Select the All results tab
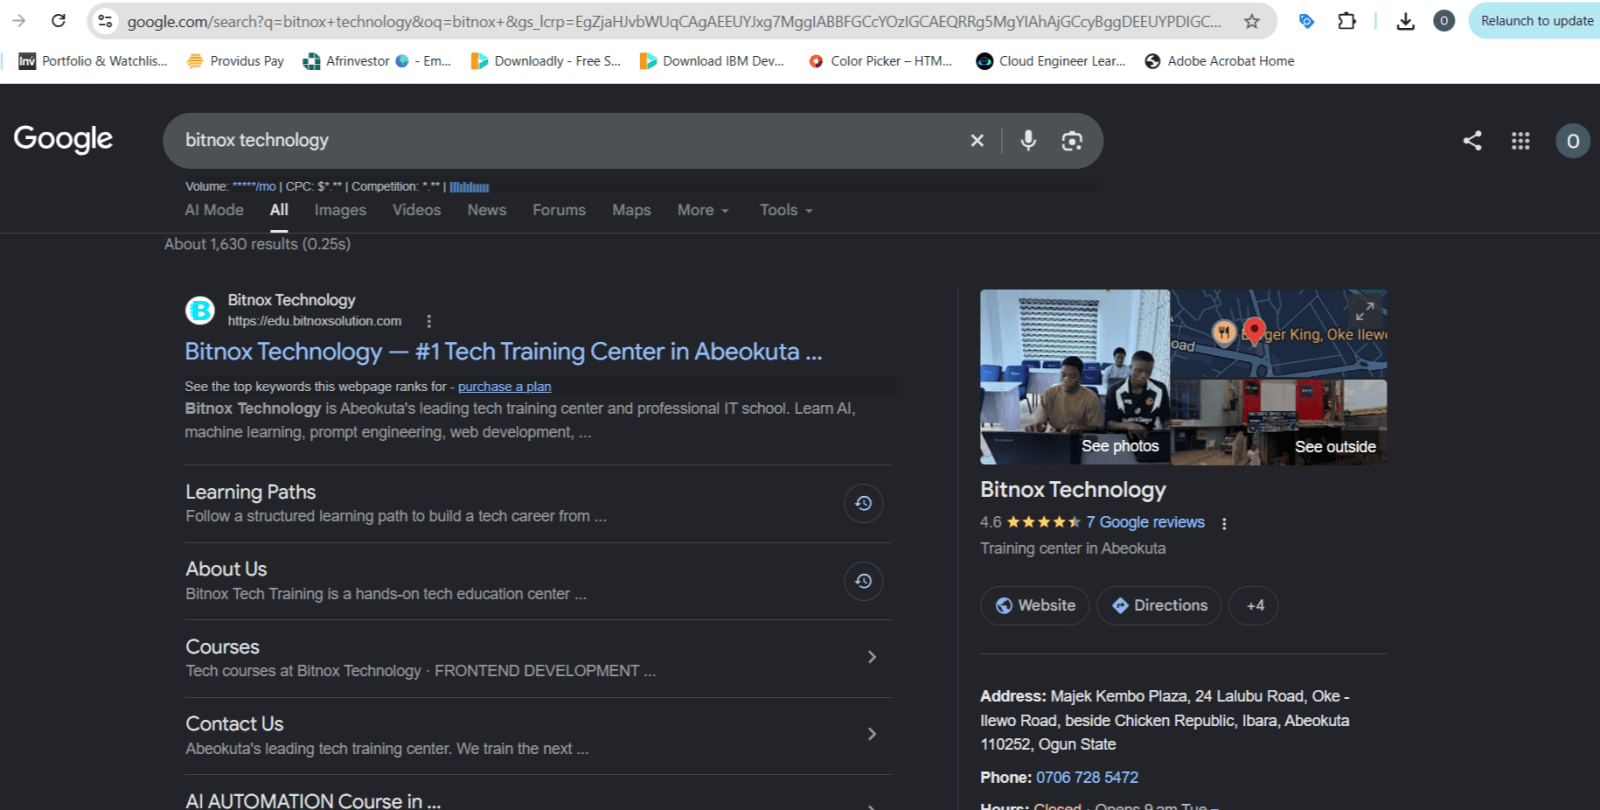1600x810 pixels. tap(279, 210)
